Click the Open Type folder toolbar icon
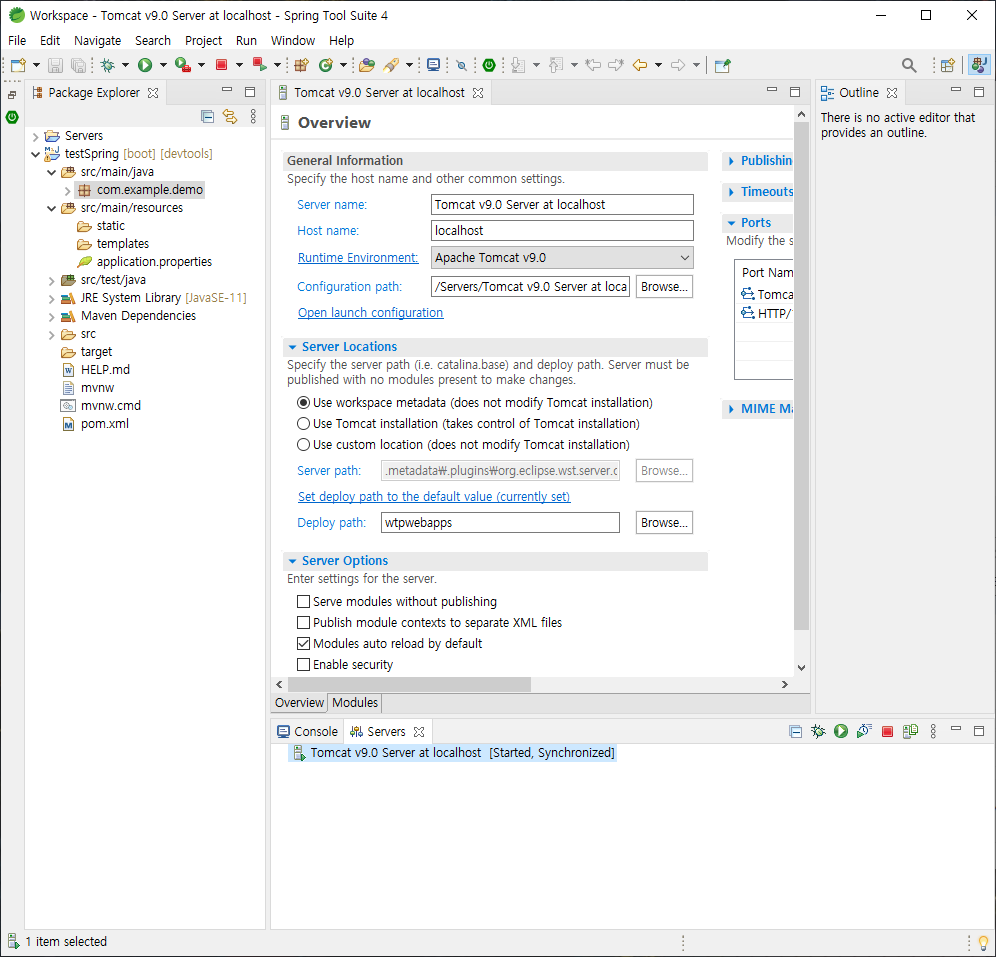This screenshot has width=996, height=957. tap(367, 65)
